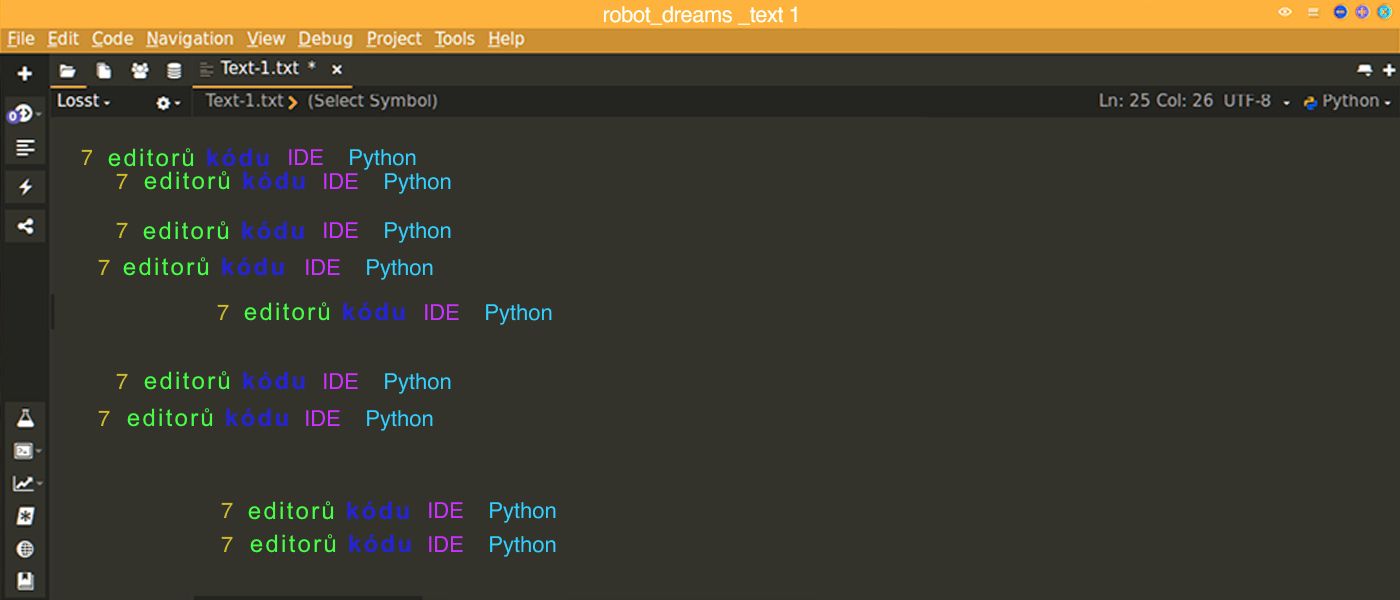The image size is (1400, 600).
Task: Click the lightning bolt icon in the sidebar
Action: point(25,186)
